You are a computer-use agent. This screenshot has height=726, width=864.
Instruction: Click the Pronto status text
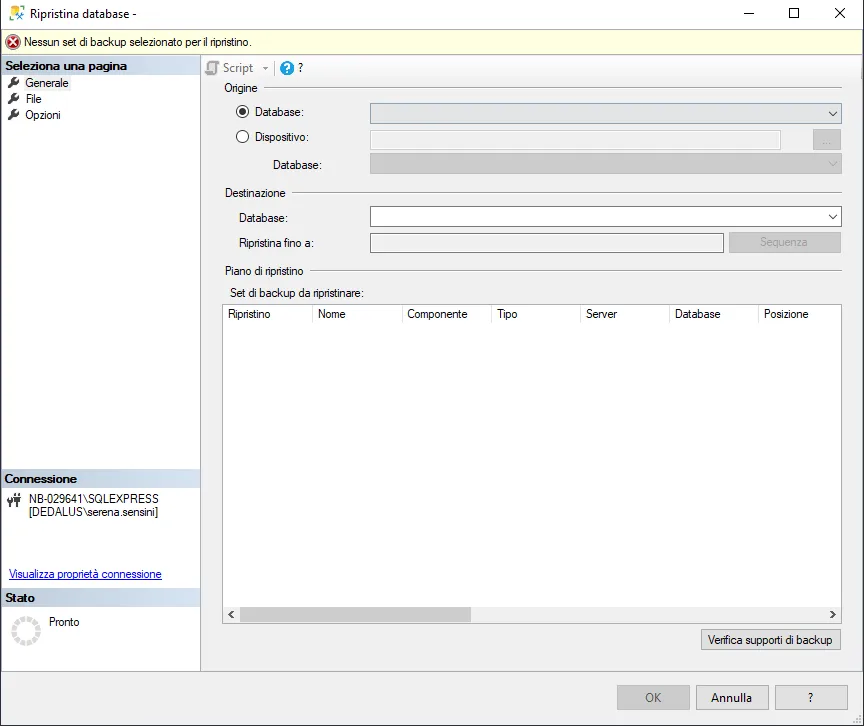(x=64, y=622)
